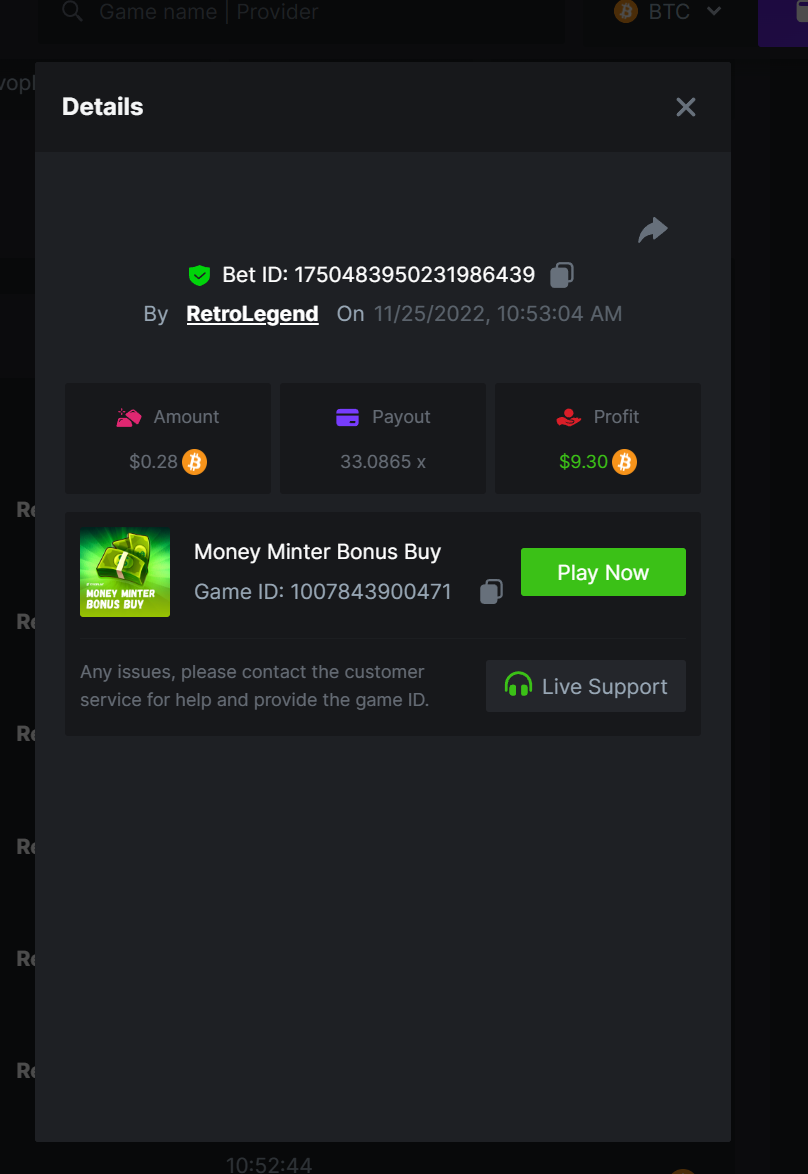Click the purple Payout card icon

(347, 417)
